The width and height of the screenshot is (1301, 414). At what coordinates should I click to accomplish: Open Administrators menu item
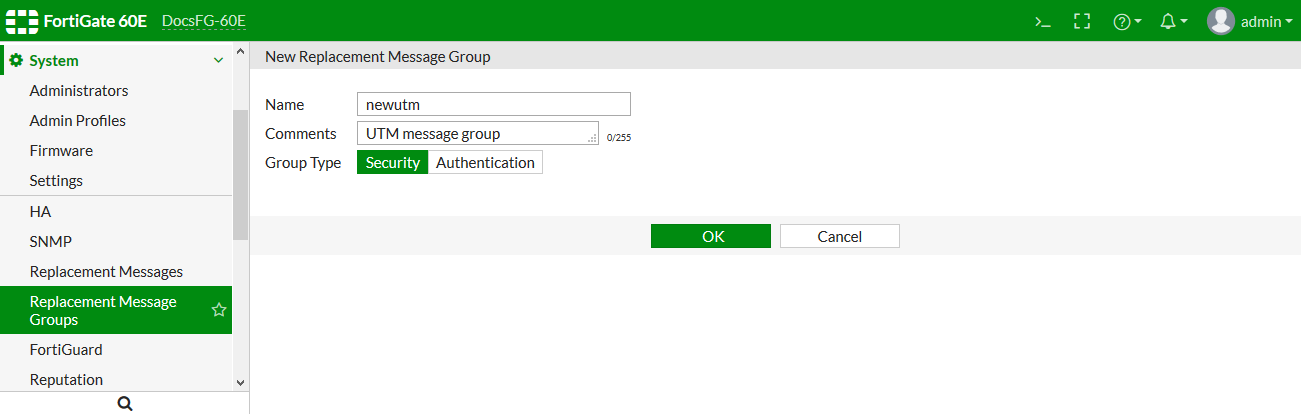click(x=79, y=91)
